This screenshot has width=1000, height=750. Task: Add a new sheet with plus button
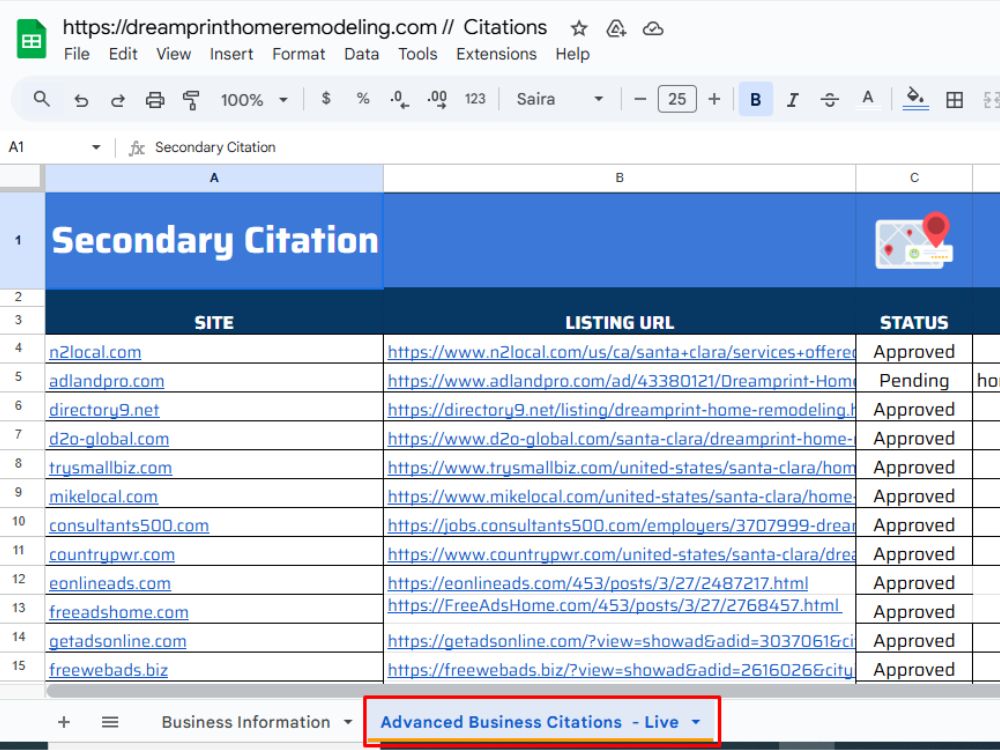coord(64,722)
